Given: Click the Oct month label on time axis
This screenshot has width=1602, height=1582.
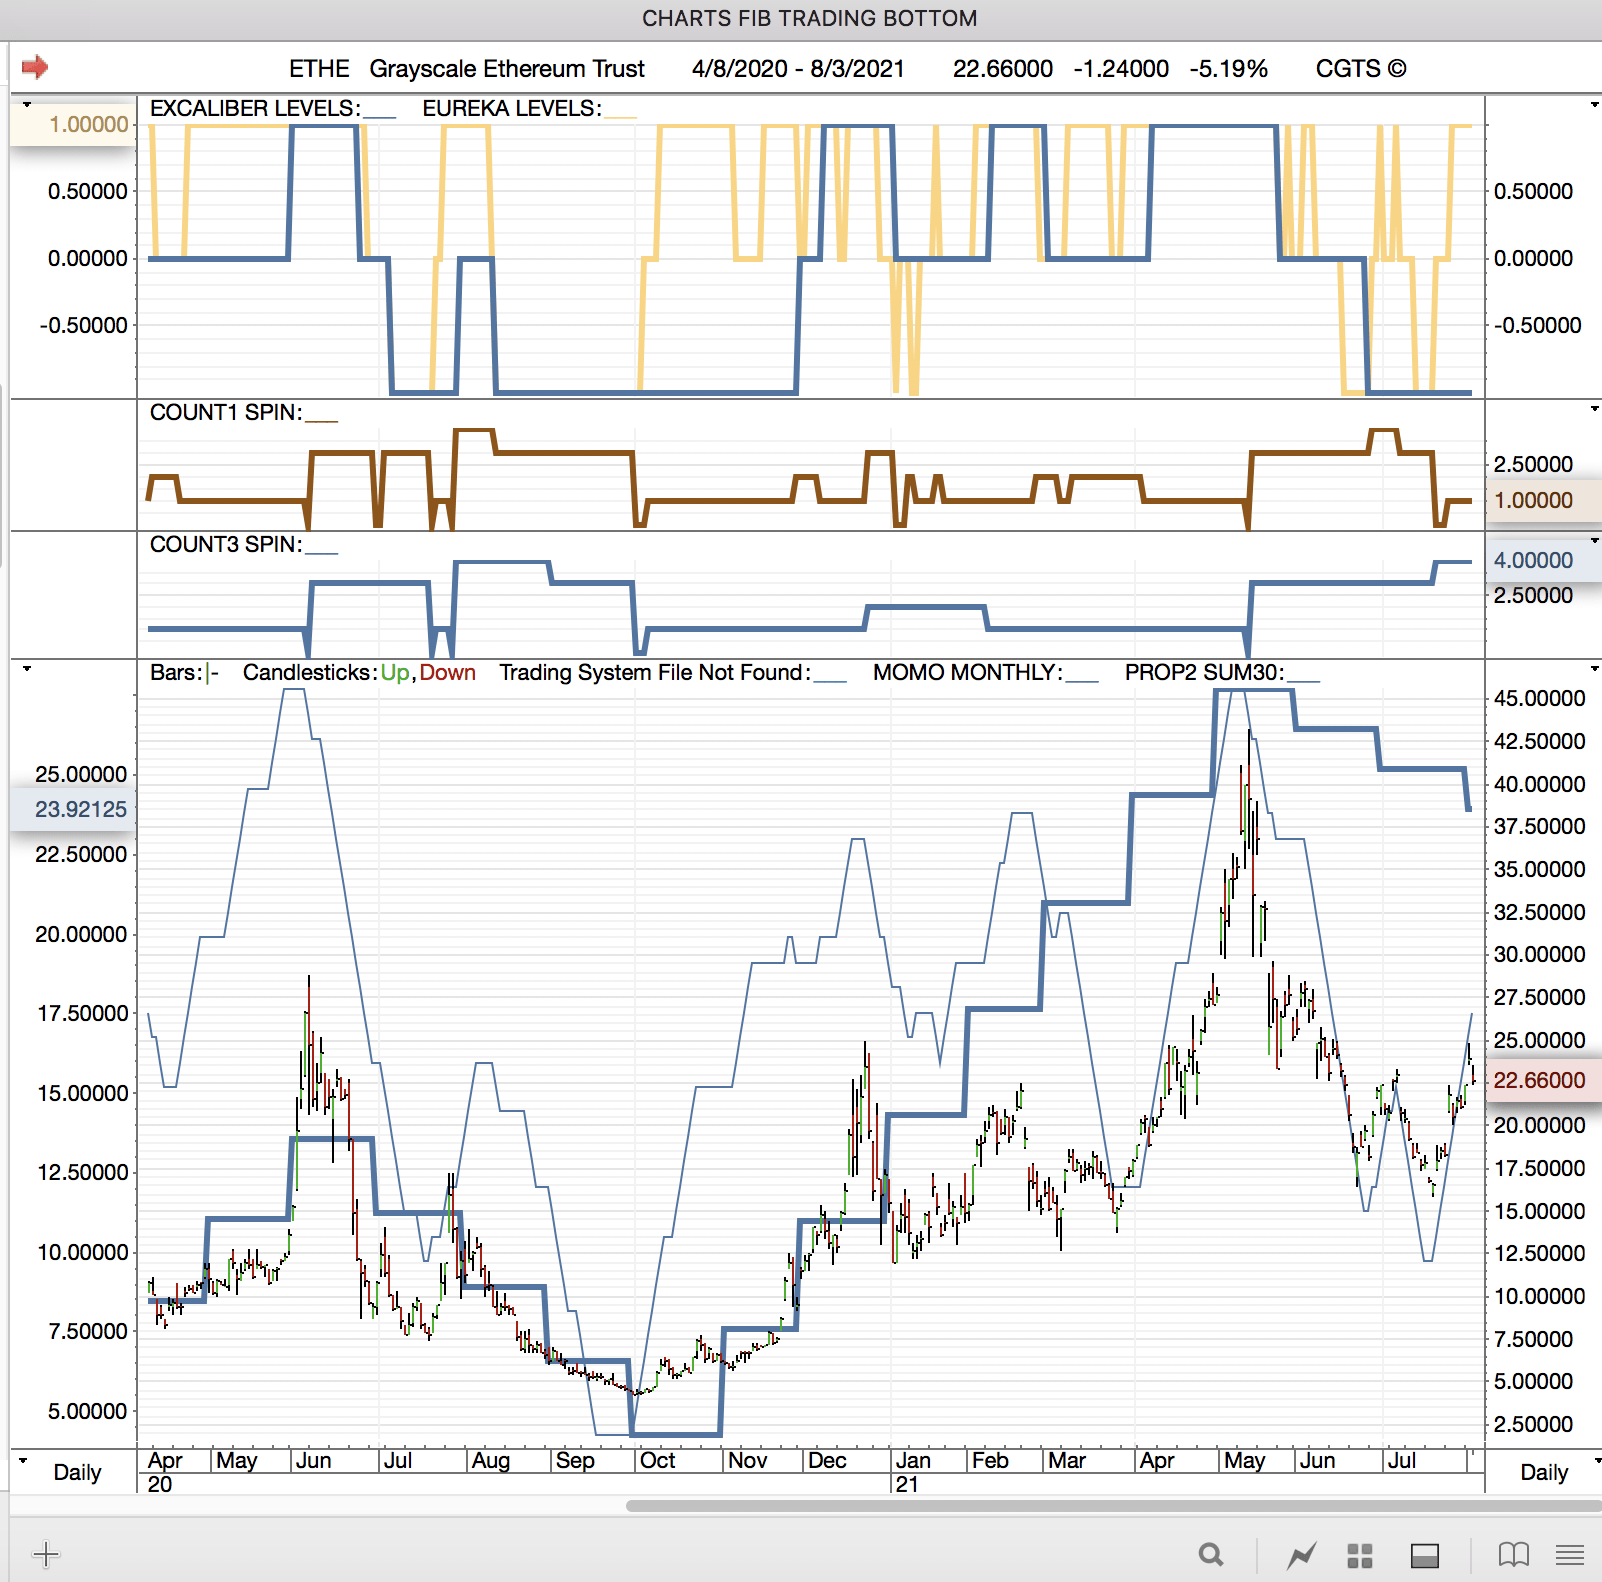Looking at the screenshot, I should [657, 1461].
